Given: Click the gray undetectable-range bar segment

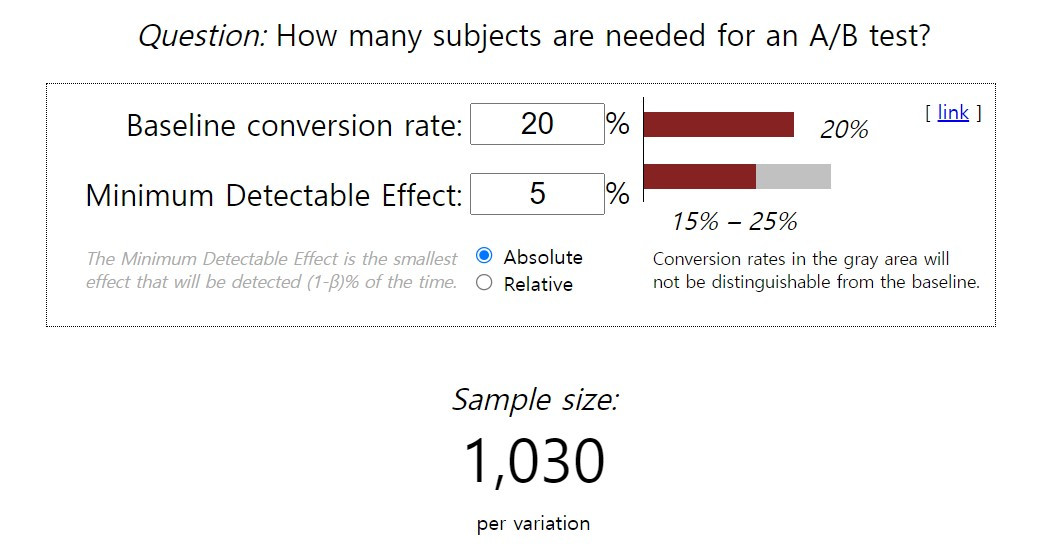Looking at the screenshot, I should point(793,177).
